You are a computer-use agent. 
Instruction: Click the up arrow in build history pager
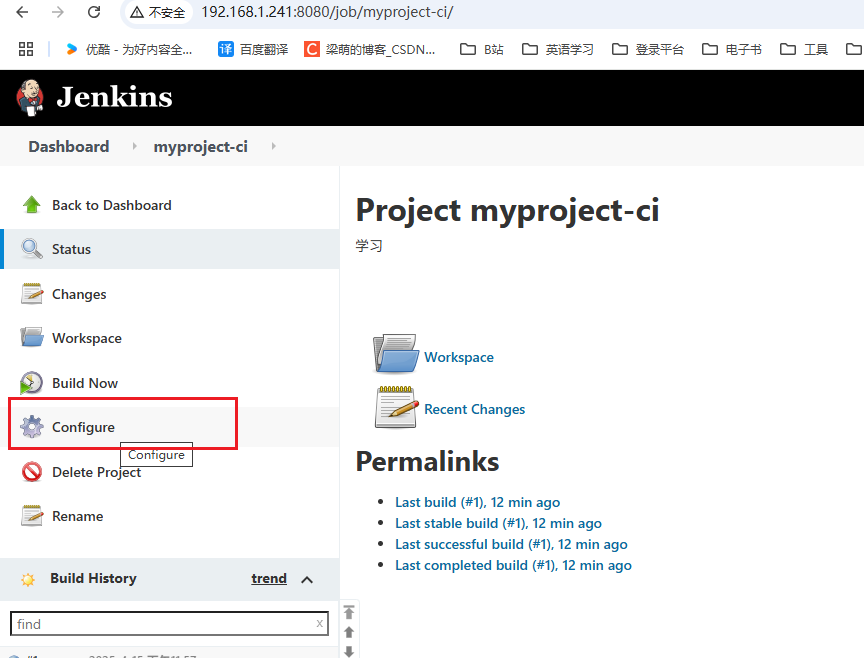349,632
